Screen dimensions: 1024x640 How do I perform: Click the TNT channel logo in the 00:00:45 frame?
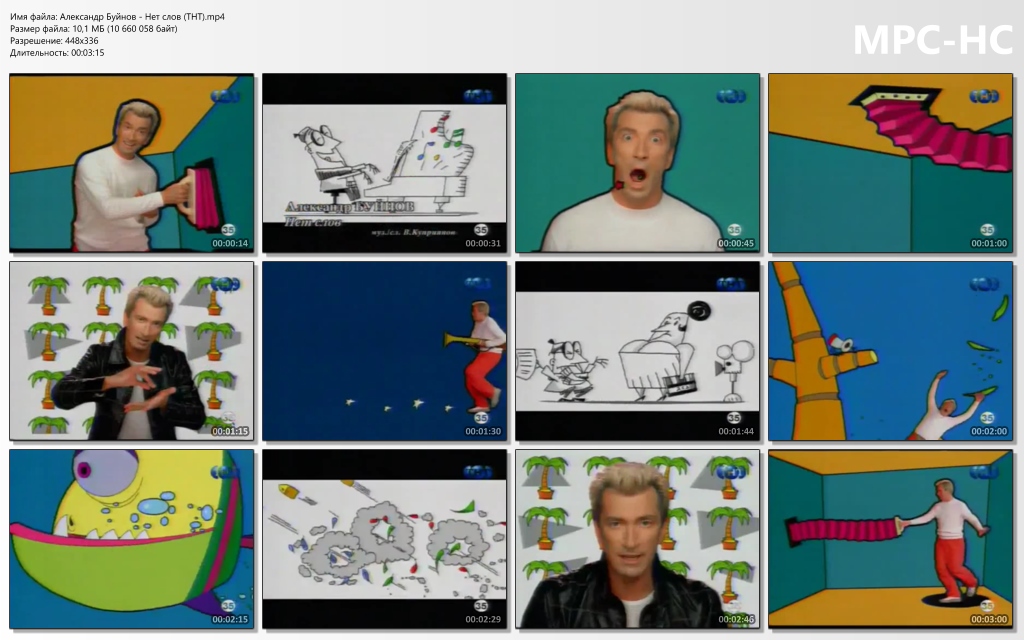pos(731,97)
